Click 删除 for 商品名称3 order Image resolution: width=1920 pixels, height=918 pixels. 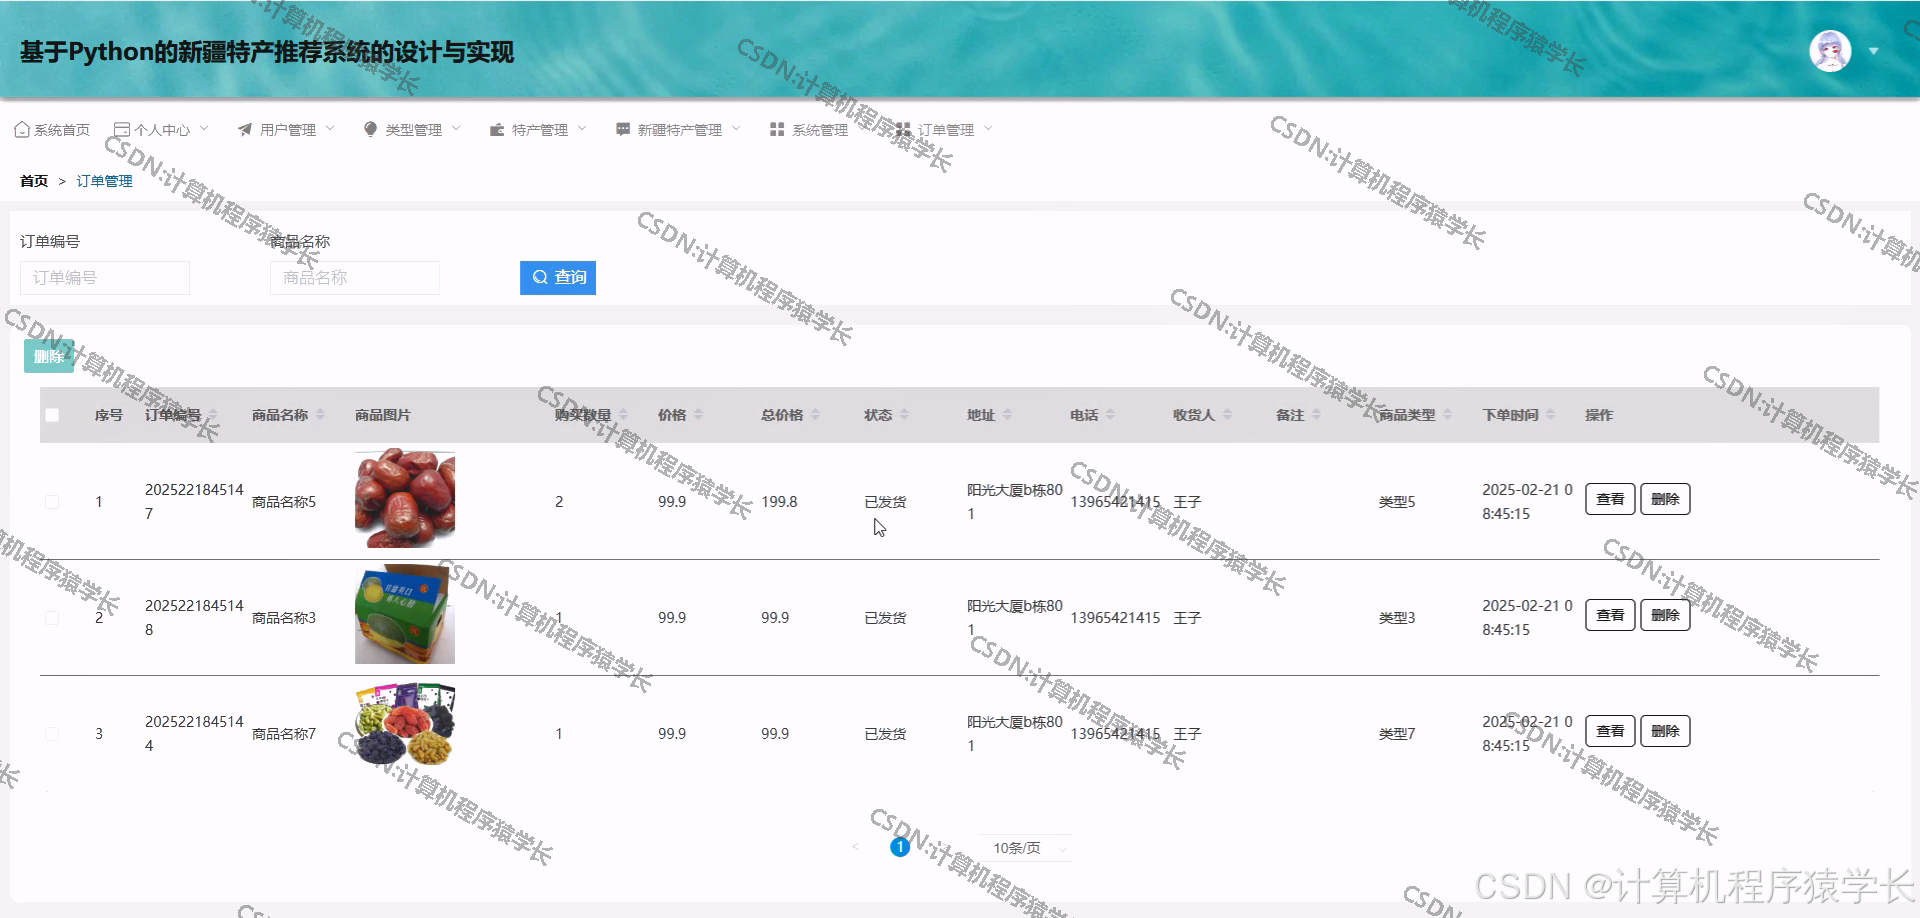point(1665,615)
